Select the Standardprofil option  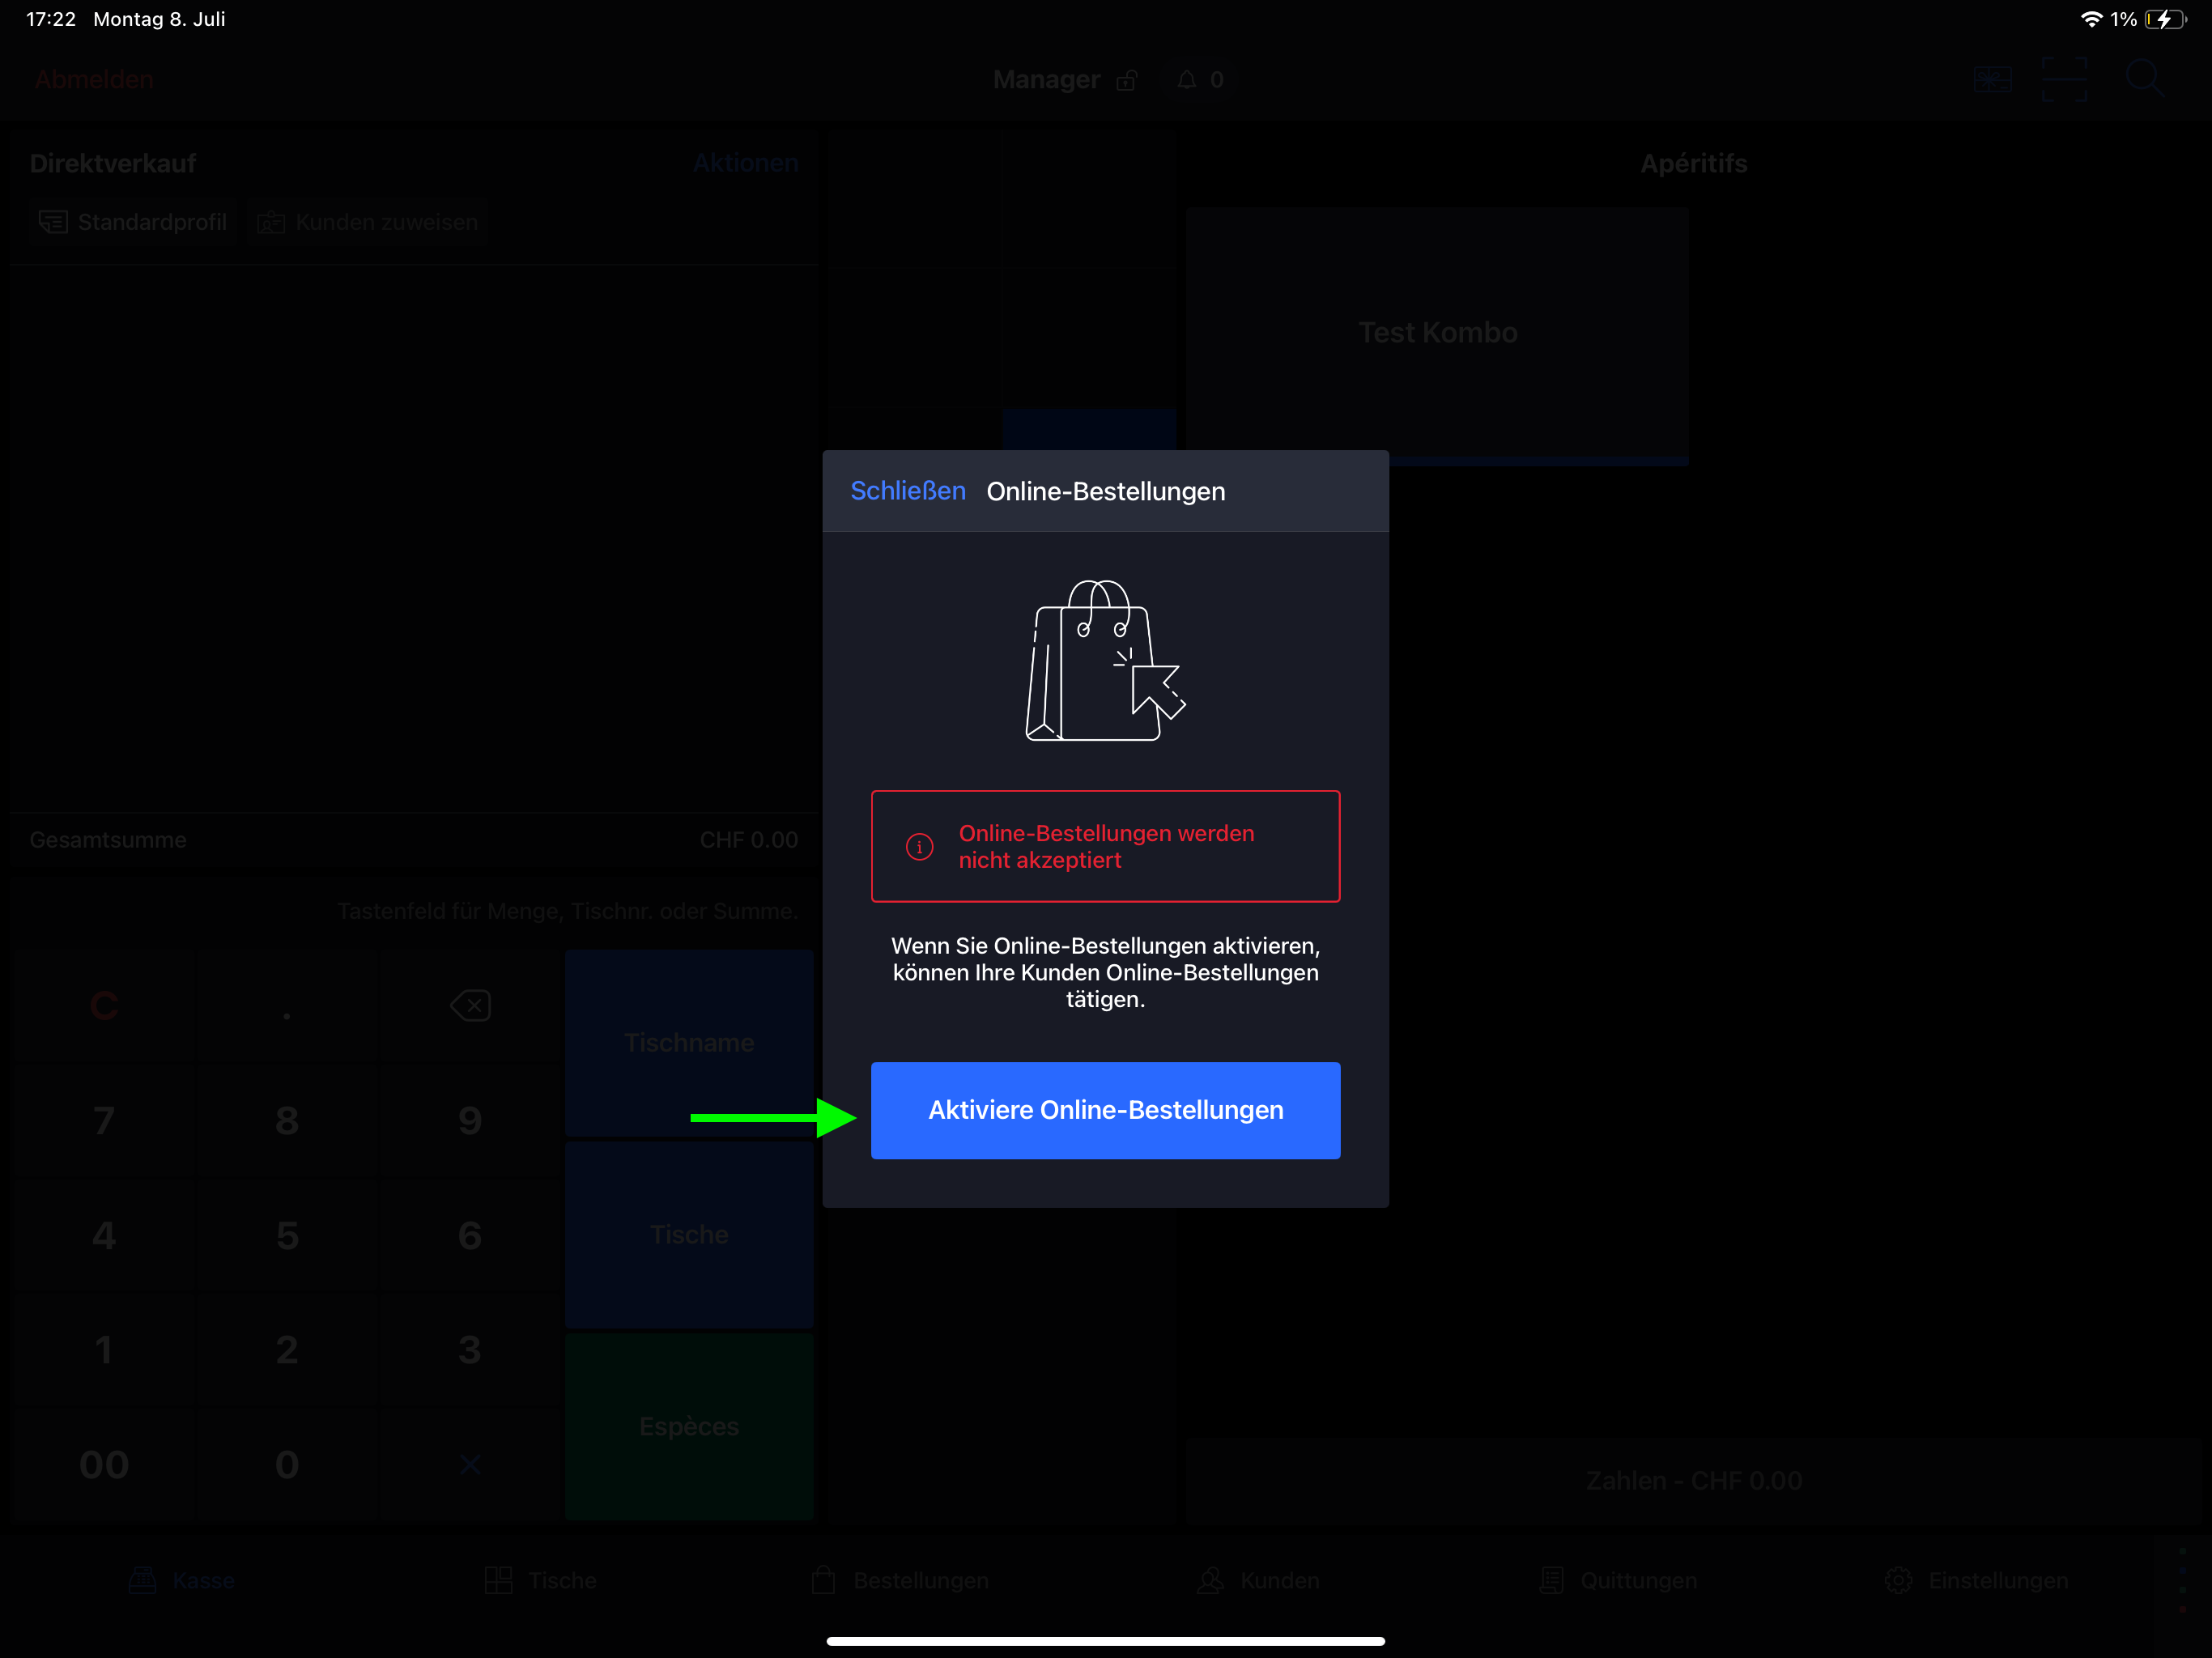click(133, 222)
